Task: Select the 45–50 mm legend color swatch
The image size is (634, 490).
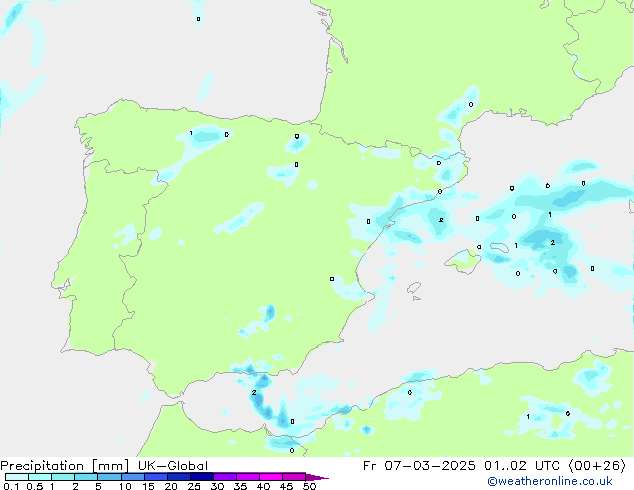Action: tap(294, 477)
